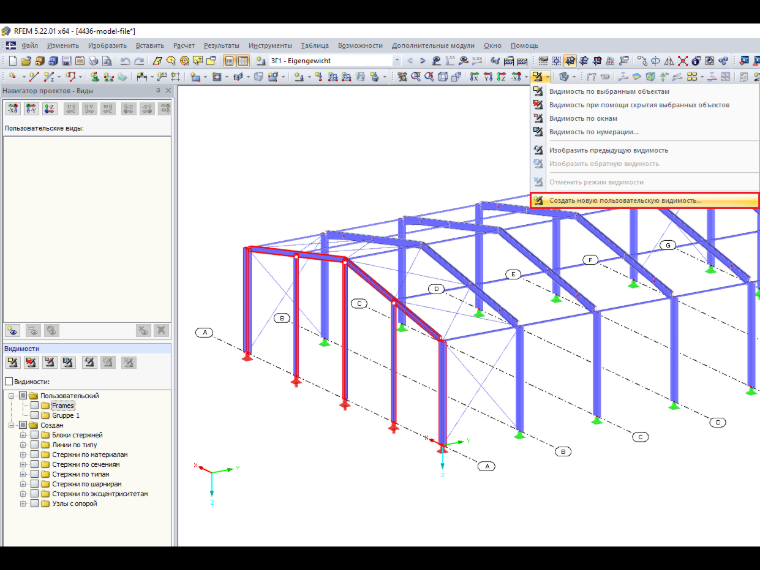Screen dimensions: 760x570
Task: Open the Помощь menu
Action: pos(524,46)
